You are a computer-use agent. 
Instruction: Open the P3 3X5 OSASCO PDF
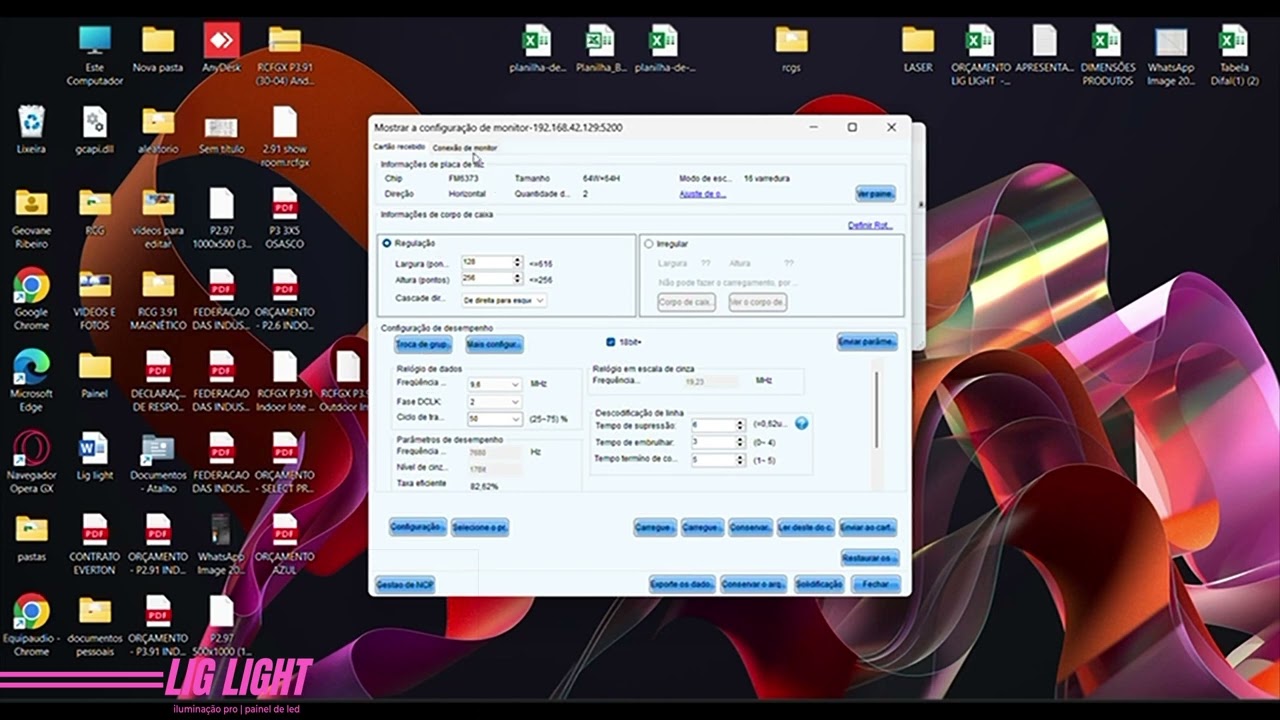[x=285, y=218]
